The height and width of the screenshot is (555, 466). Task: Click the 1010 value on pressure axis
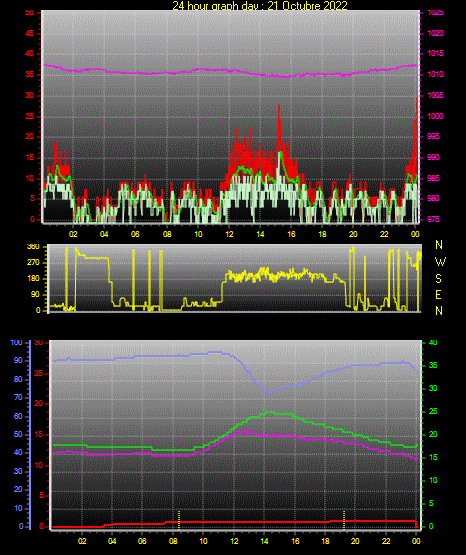(435, 74)
